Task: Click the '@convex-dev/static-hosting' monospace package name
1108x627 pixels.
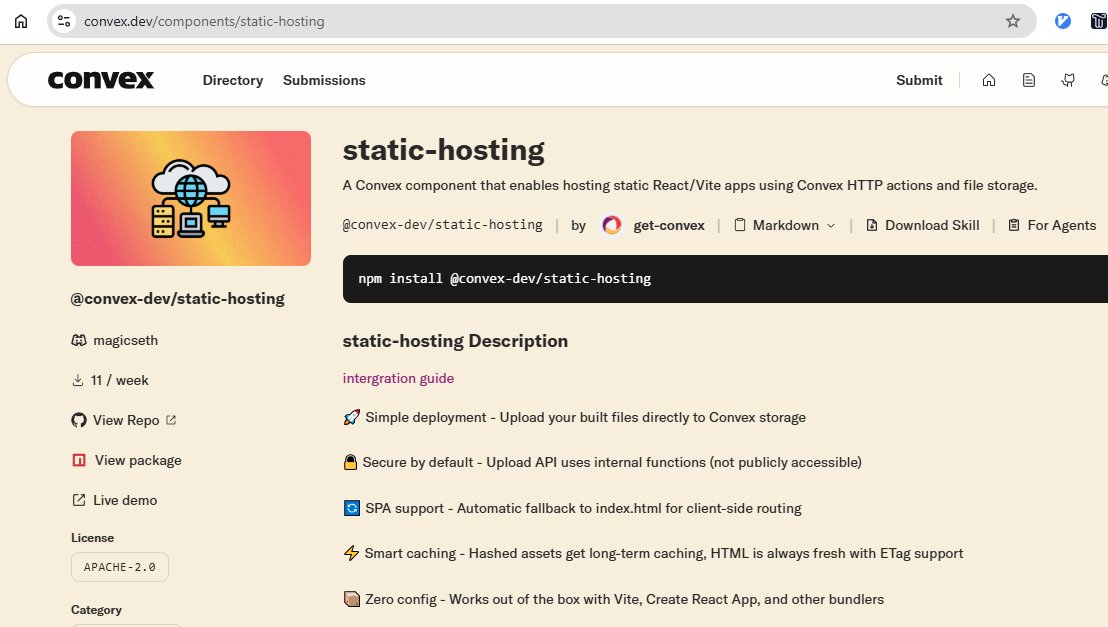Action: [x=442, y=225]
